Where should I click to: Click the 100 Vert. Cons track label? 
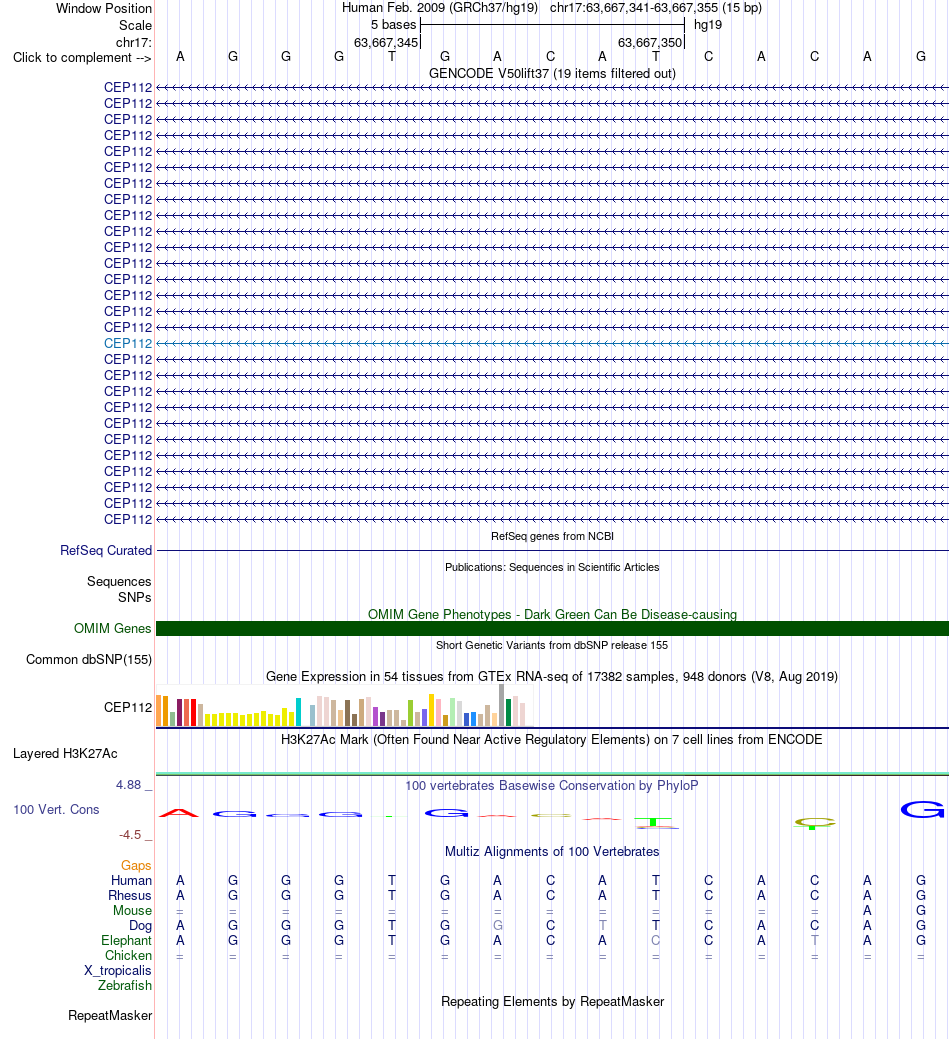(x=56, y=809)
